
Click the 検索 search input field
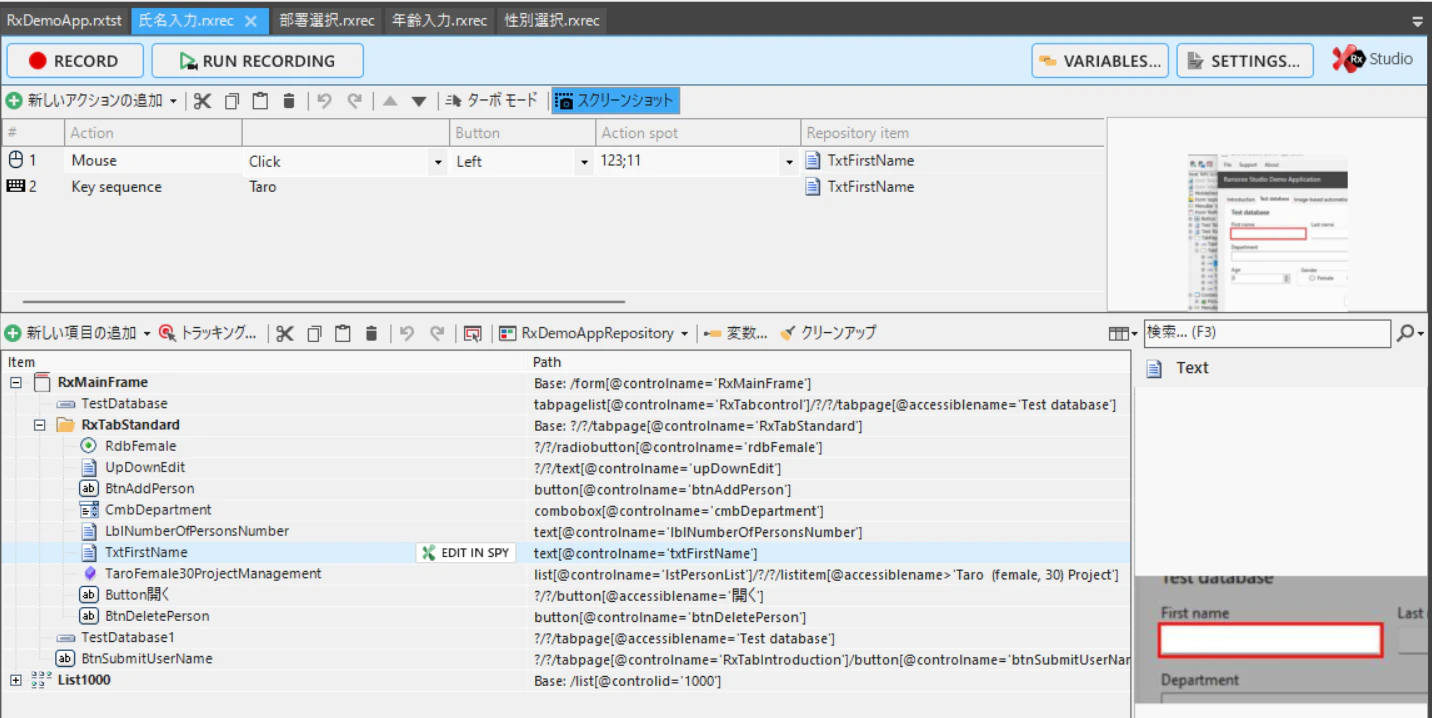click(1267, 333)
